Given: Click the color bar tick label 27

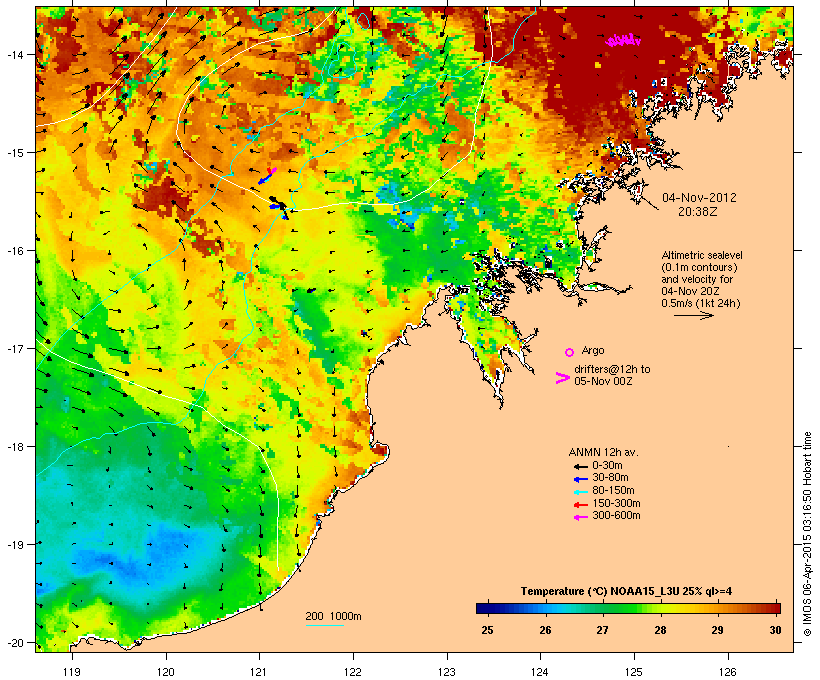Looking at the screenshot, I should point(602,630).
